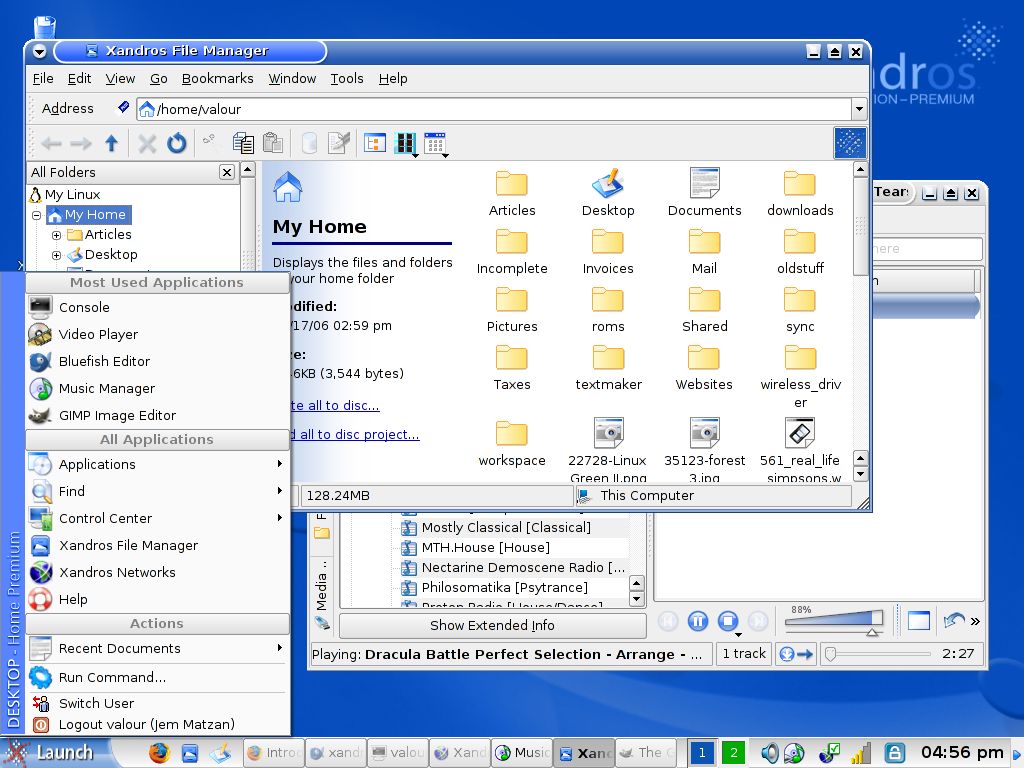The height and width of the screenshot is (768, 1024).
Task: Collapse the My Home tree node
Action: tap(37, 215)
